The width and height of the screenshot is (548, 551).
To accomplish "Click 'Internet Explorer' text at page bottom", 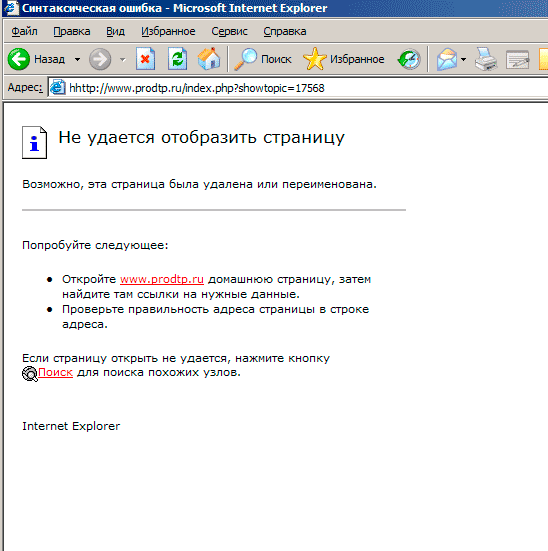I will pyautogui.click(x=71, y=426).
